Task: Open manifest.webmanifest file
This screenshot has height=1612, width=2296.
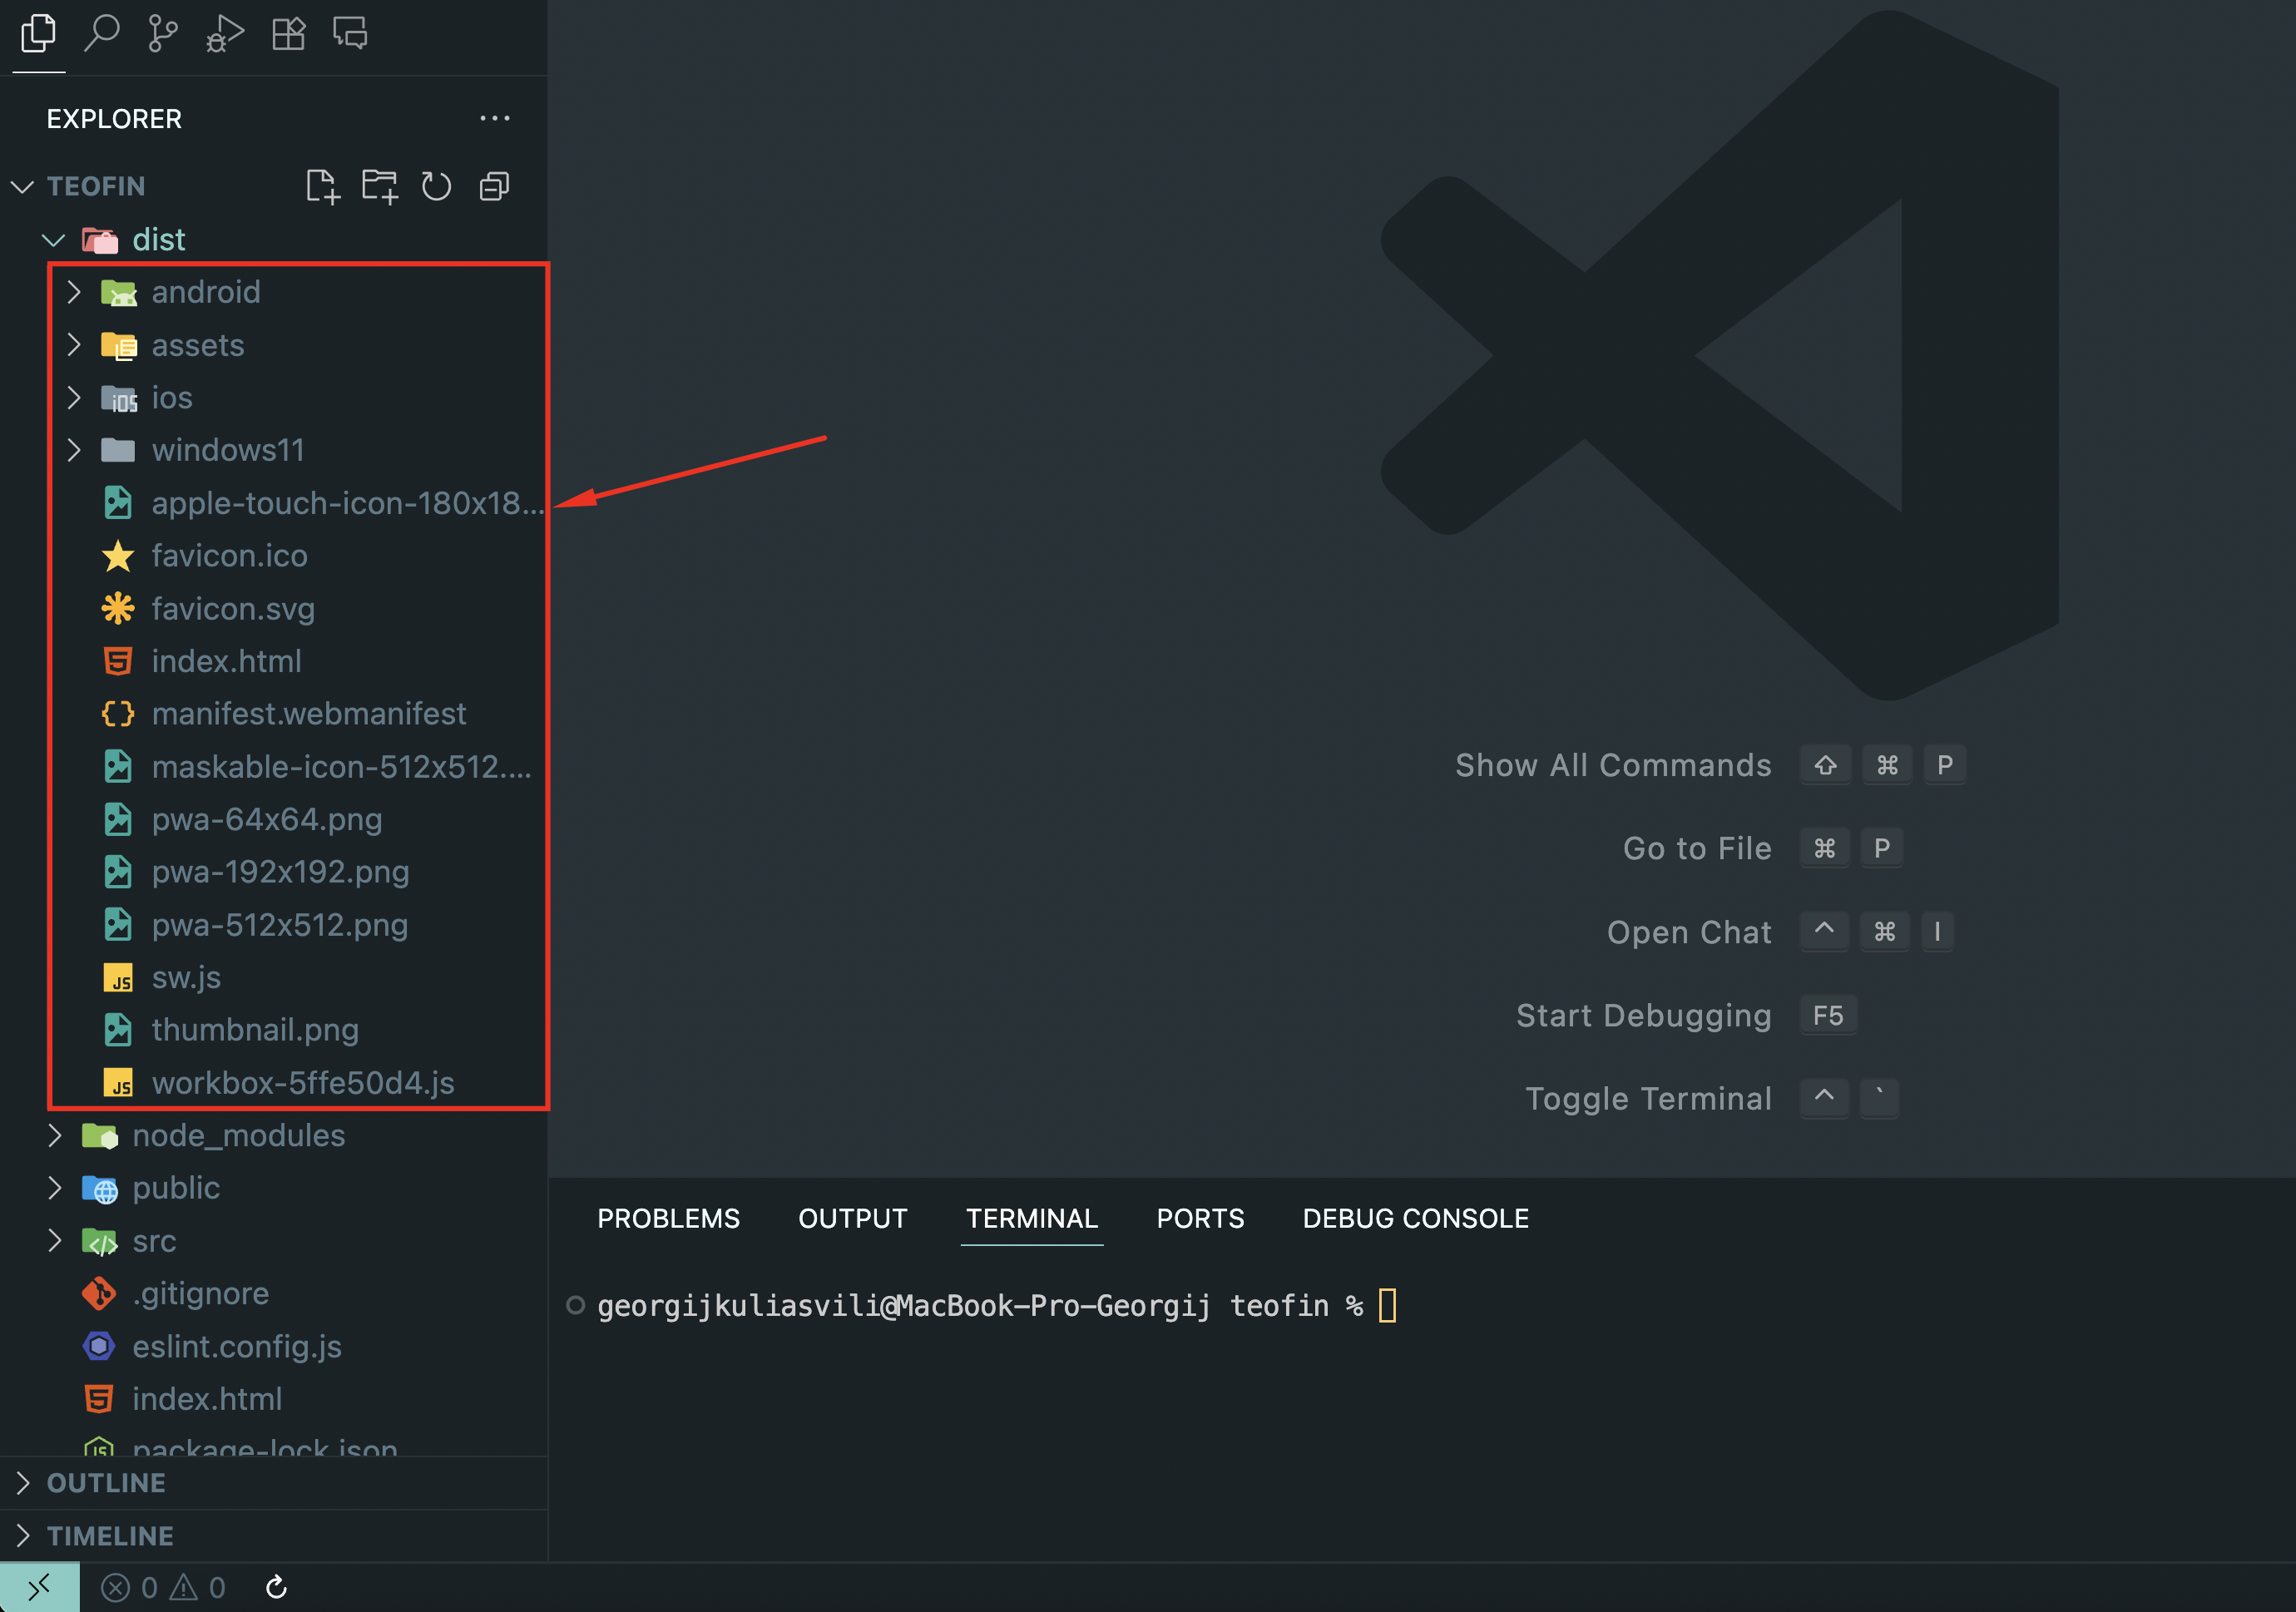Action: 308,714
